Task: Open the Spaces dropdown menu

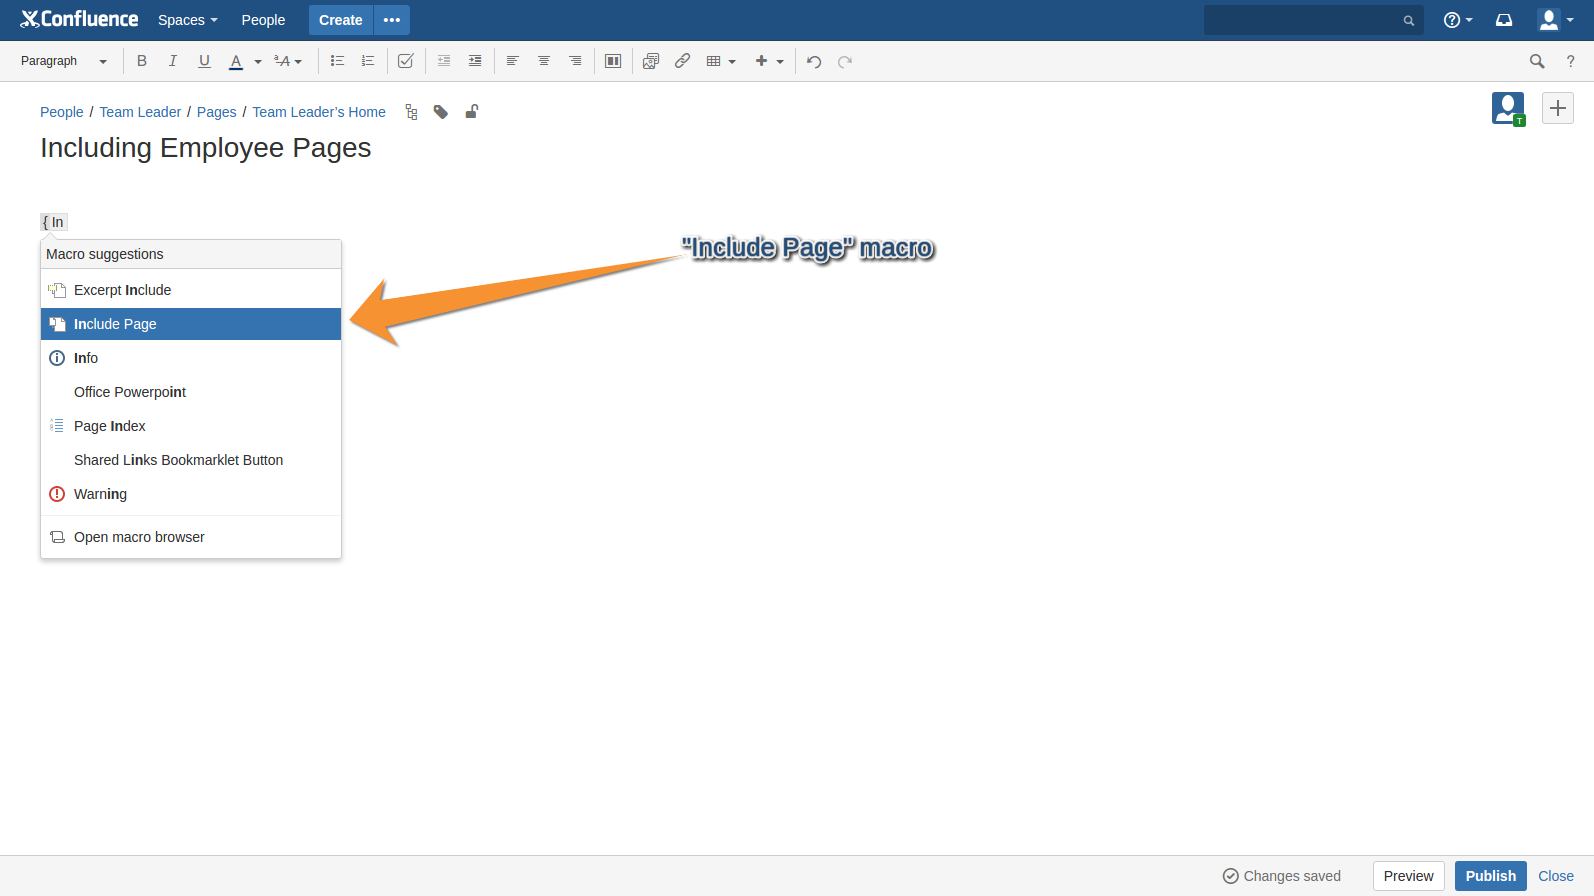Action: point(187,20)
